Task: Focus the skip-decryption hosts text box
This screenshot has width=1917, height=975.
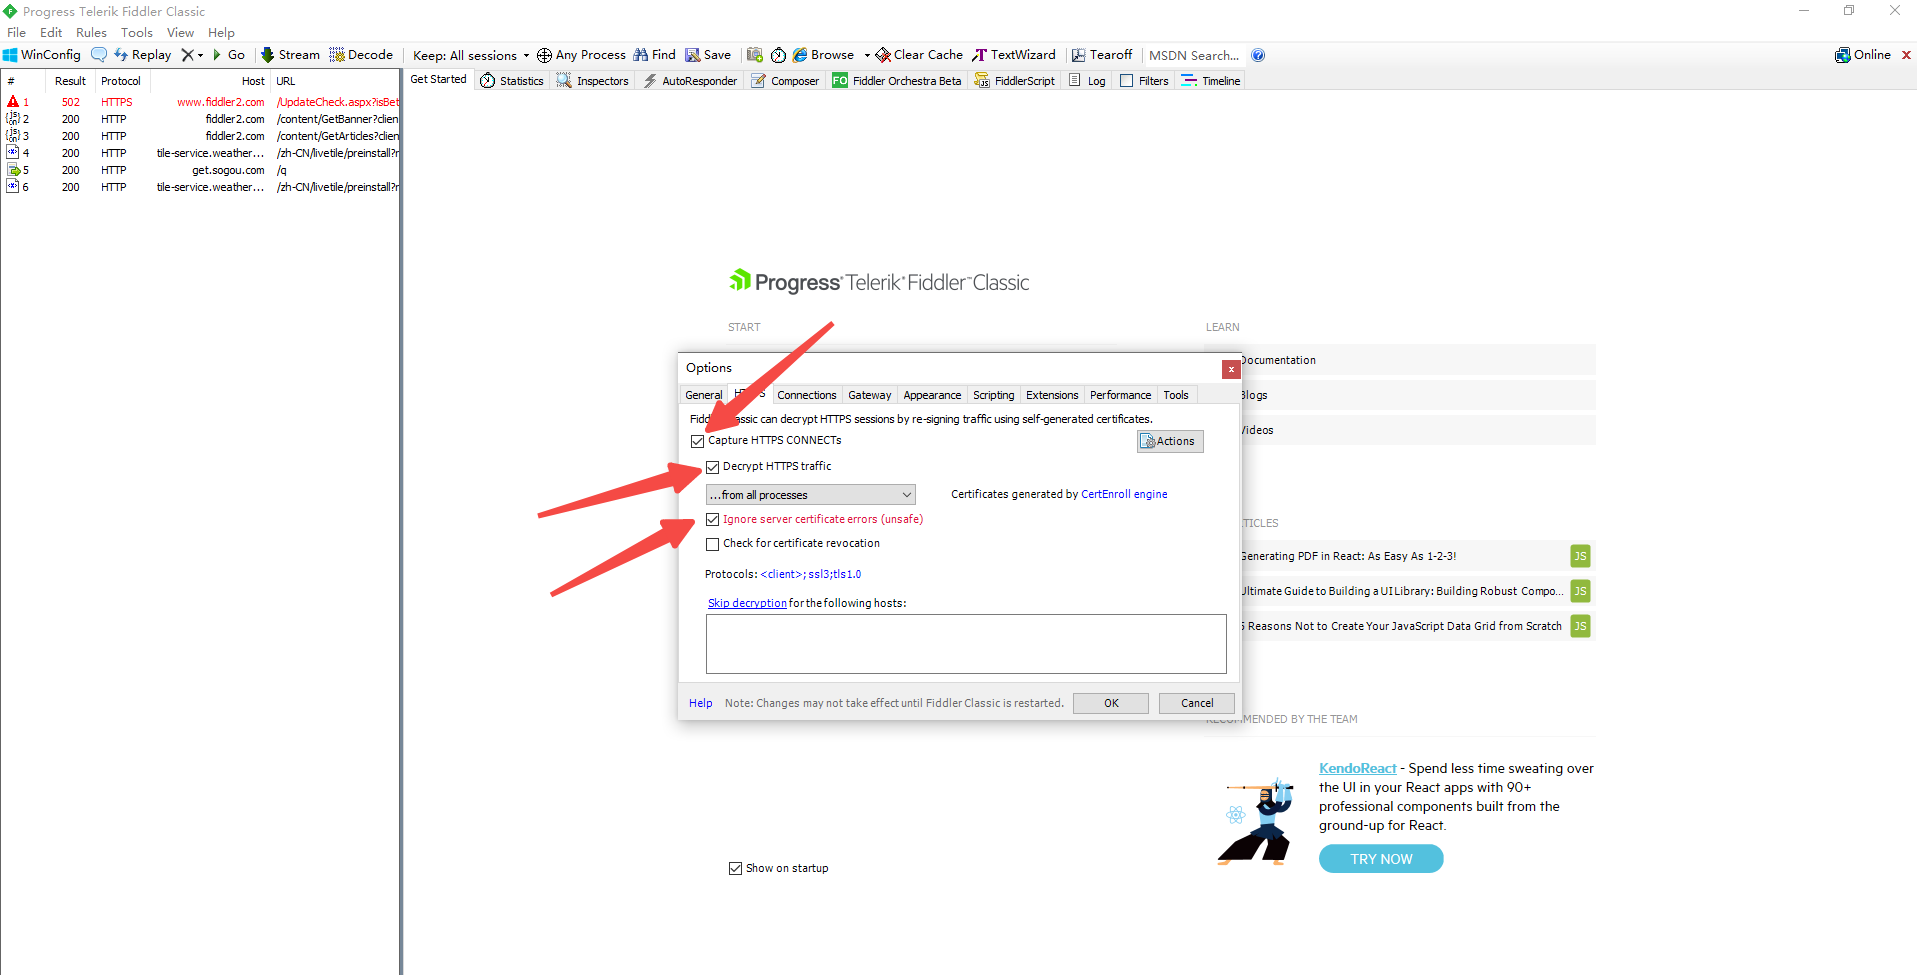Action: [966, 644]
